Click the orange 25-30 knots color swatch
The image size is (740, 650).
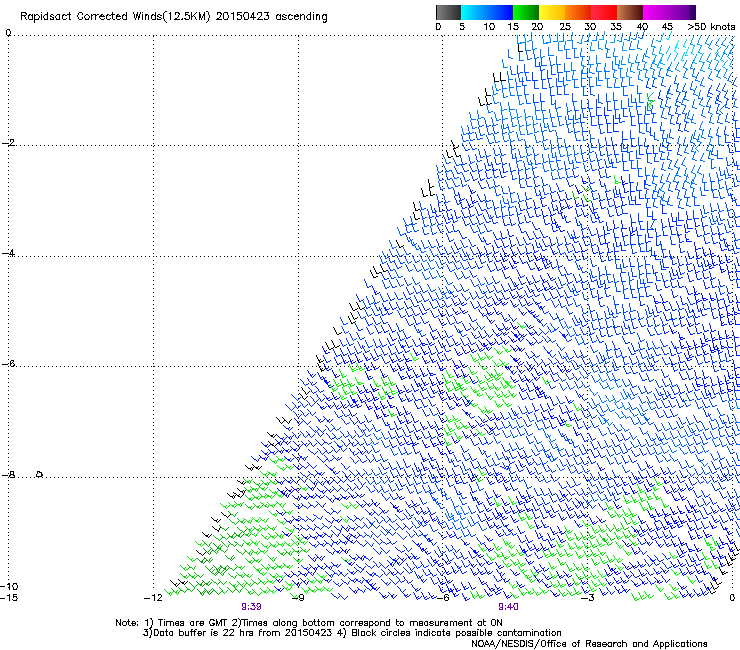(x=578, y=12)
